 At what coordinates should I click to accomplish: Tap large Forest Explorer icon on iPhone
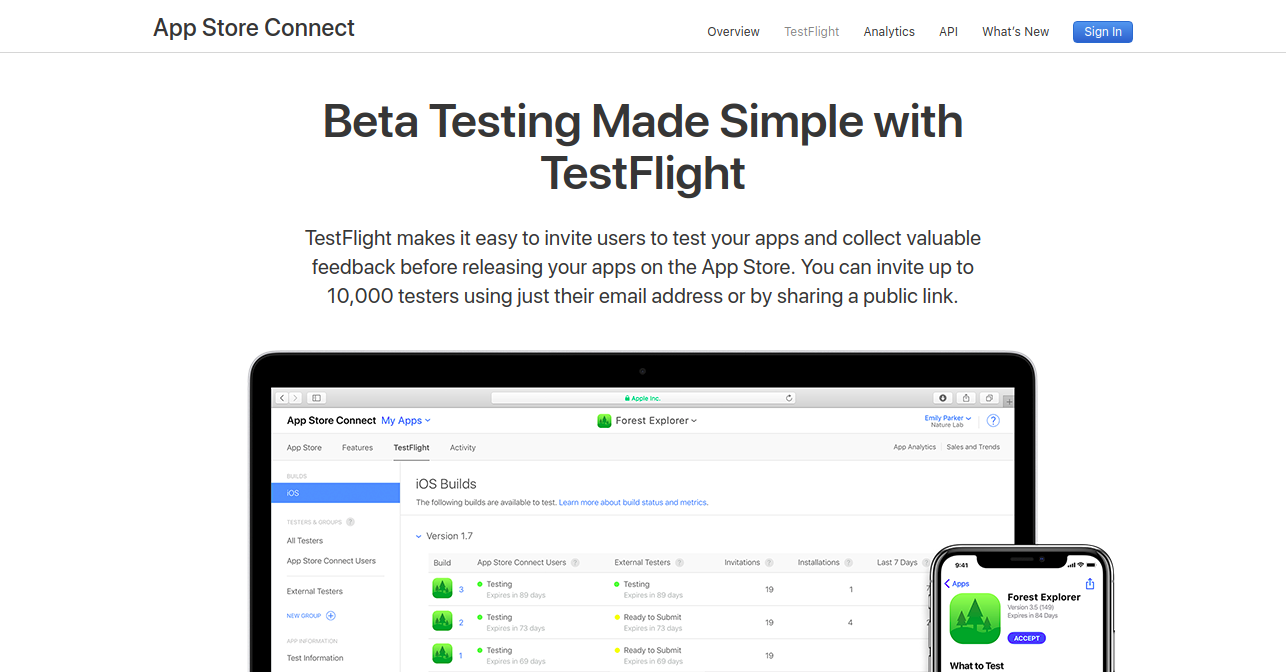point(975,619)
